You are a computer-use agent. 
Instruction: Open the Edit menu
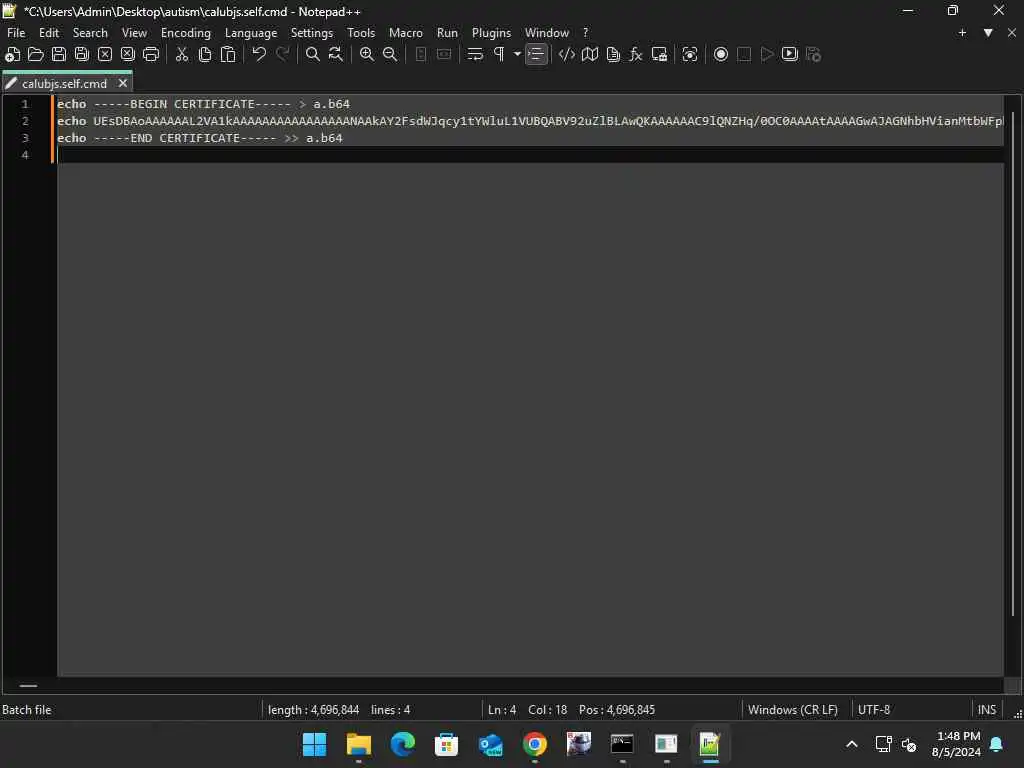[49, 33]
